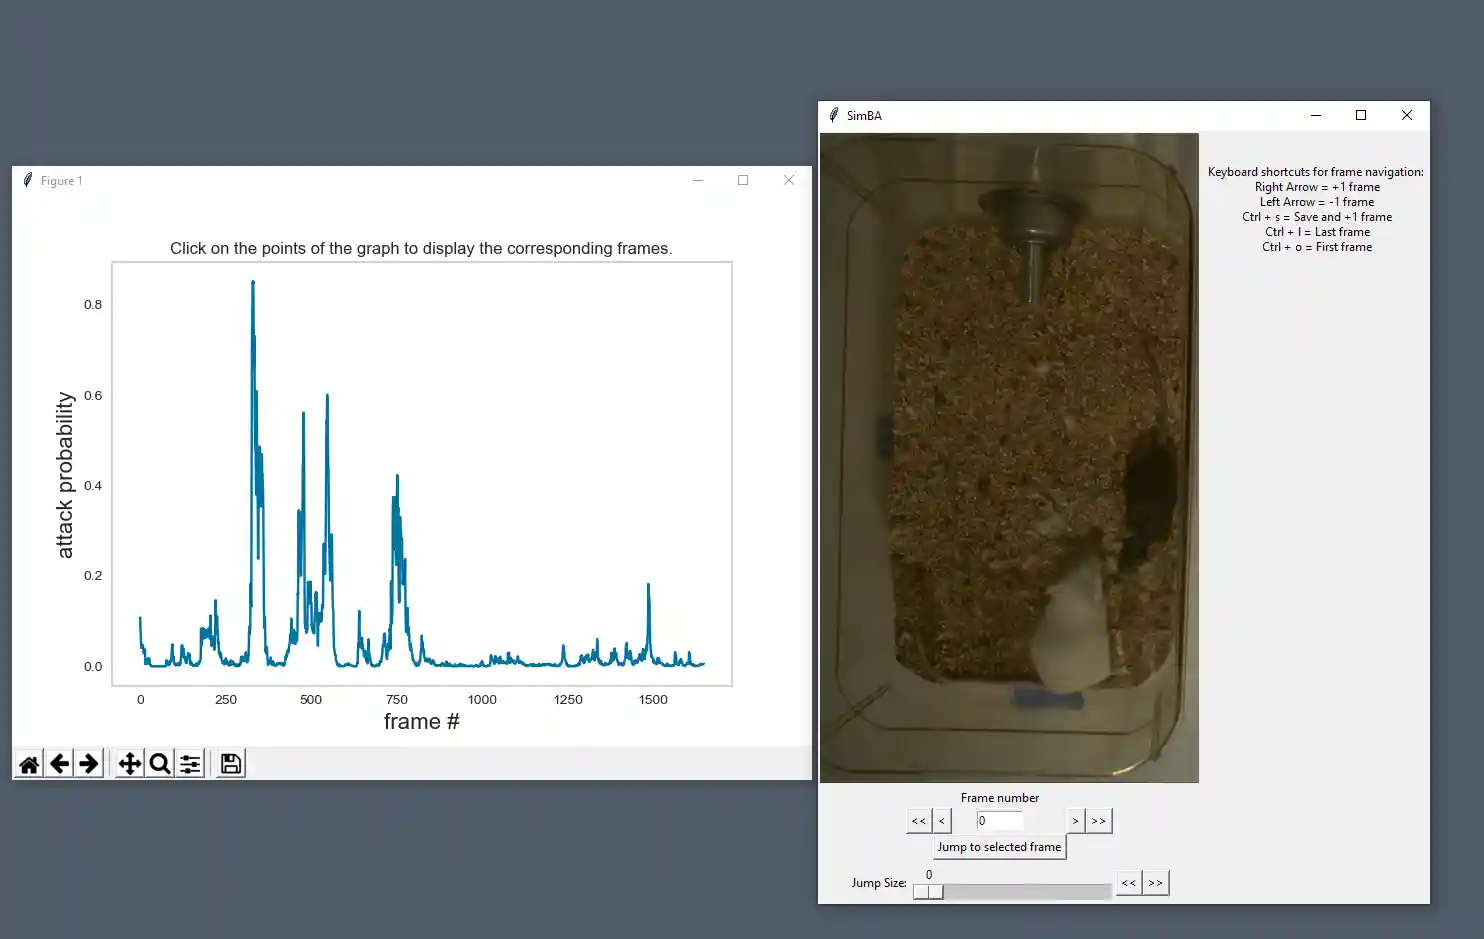Select the Zoom to rectangle tool

click(x=160, y=764)
